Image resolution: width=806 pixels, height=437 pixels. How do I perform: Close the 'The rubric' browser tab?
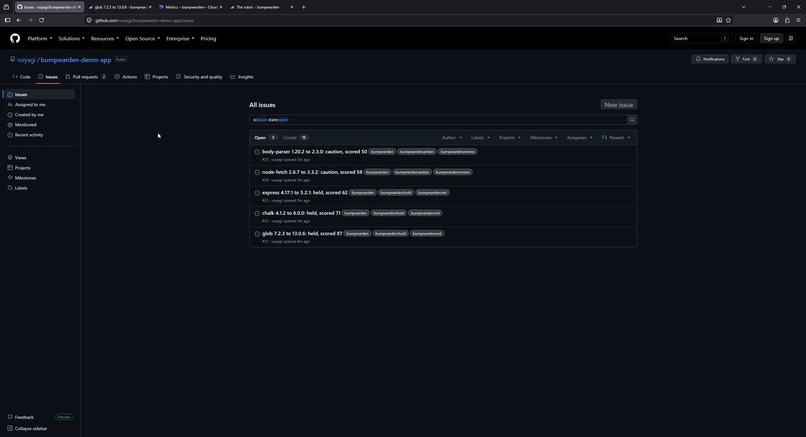click(x=292, y=7)
